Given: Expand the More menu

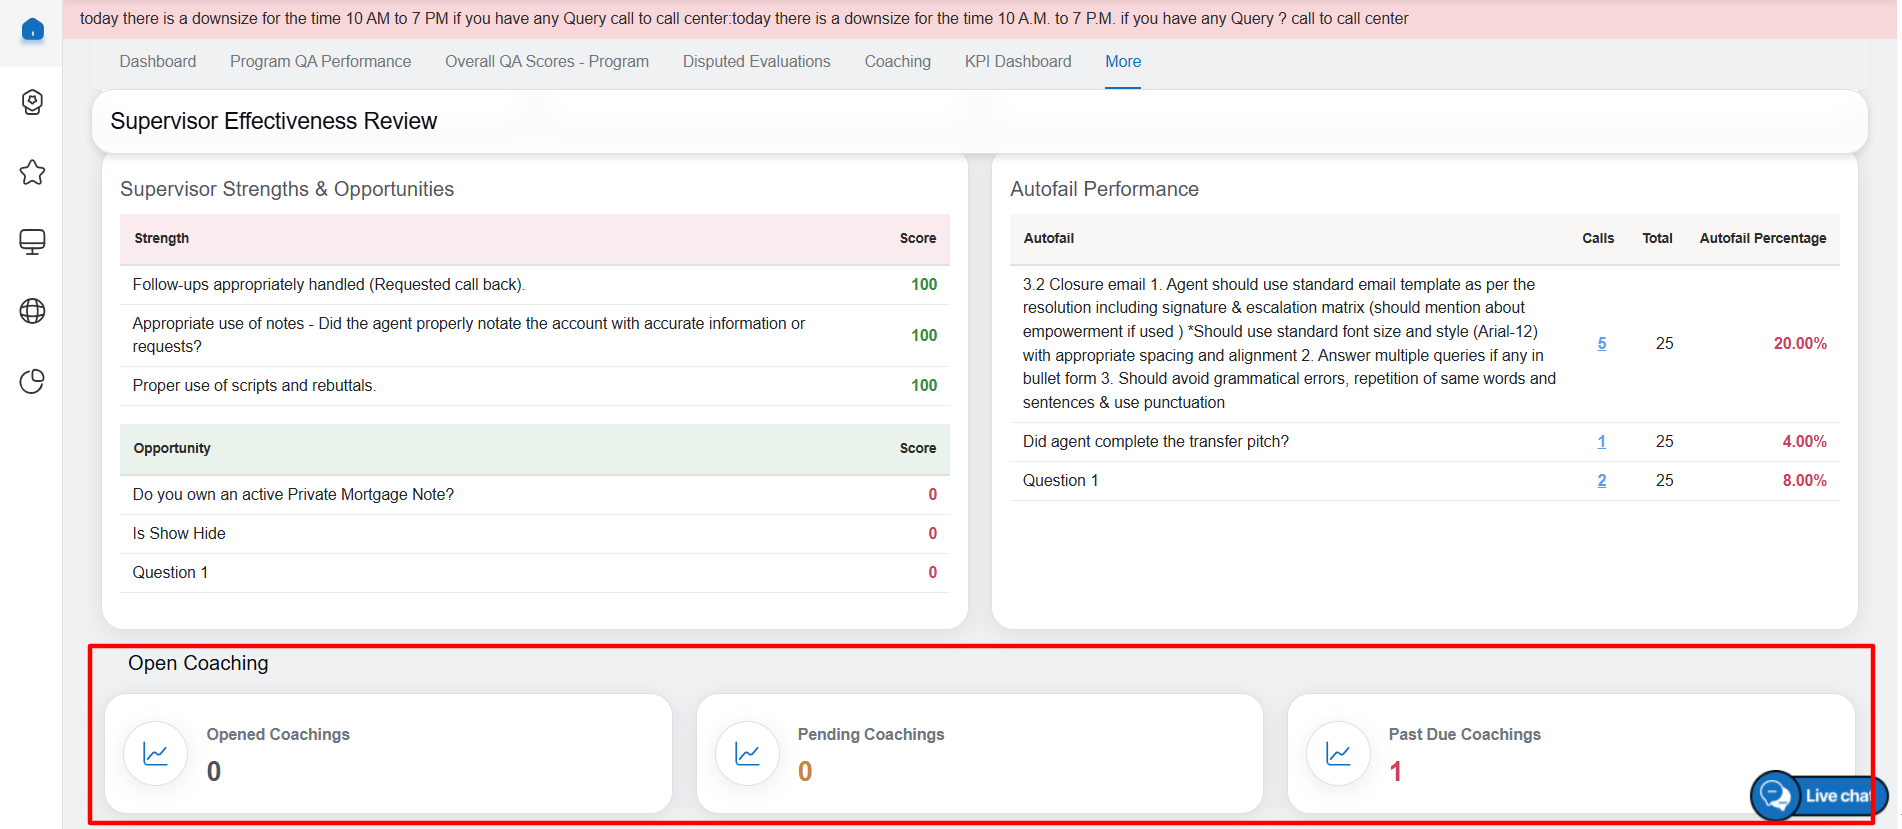Looking at the screenshot, I should [1123, 62].
